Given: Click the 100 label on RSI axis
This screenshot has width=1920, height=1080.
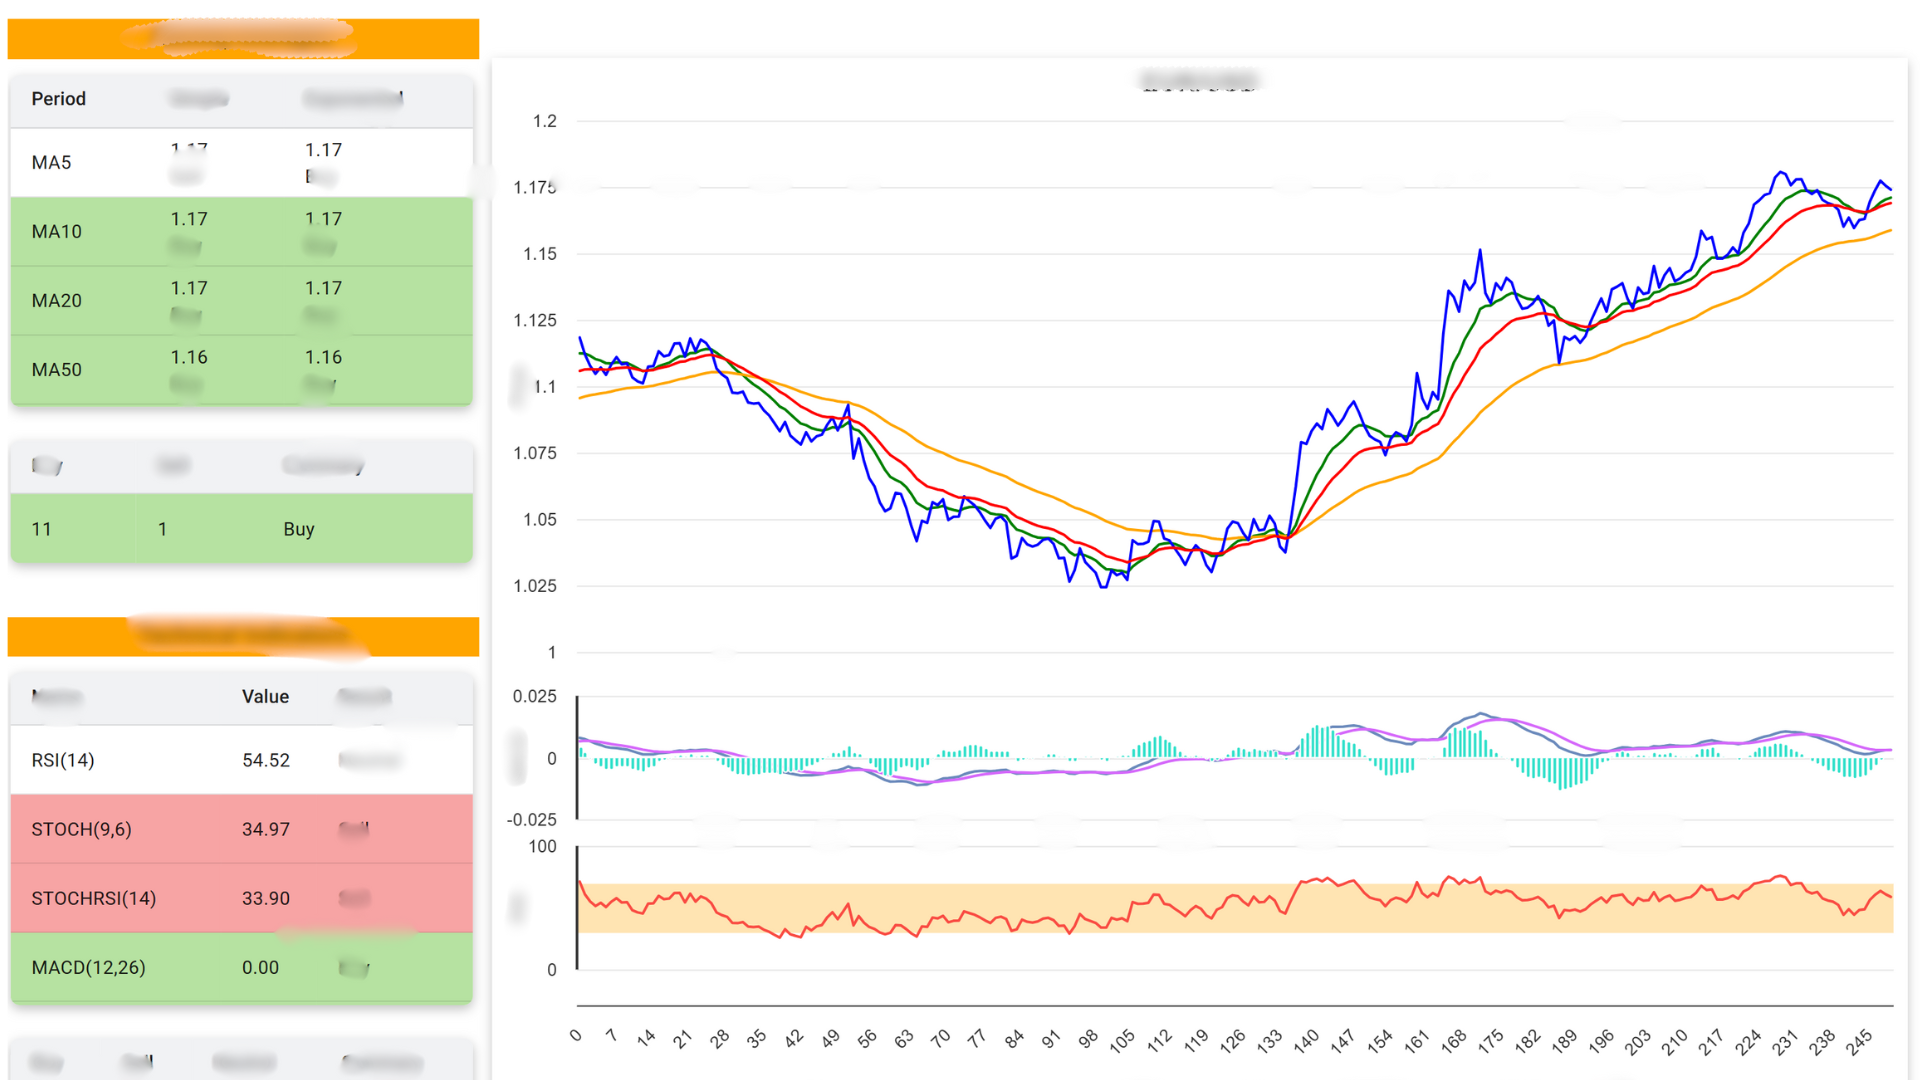Looking at the screenshot, I should (543, 847).
